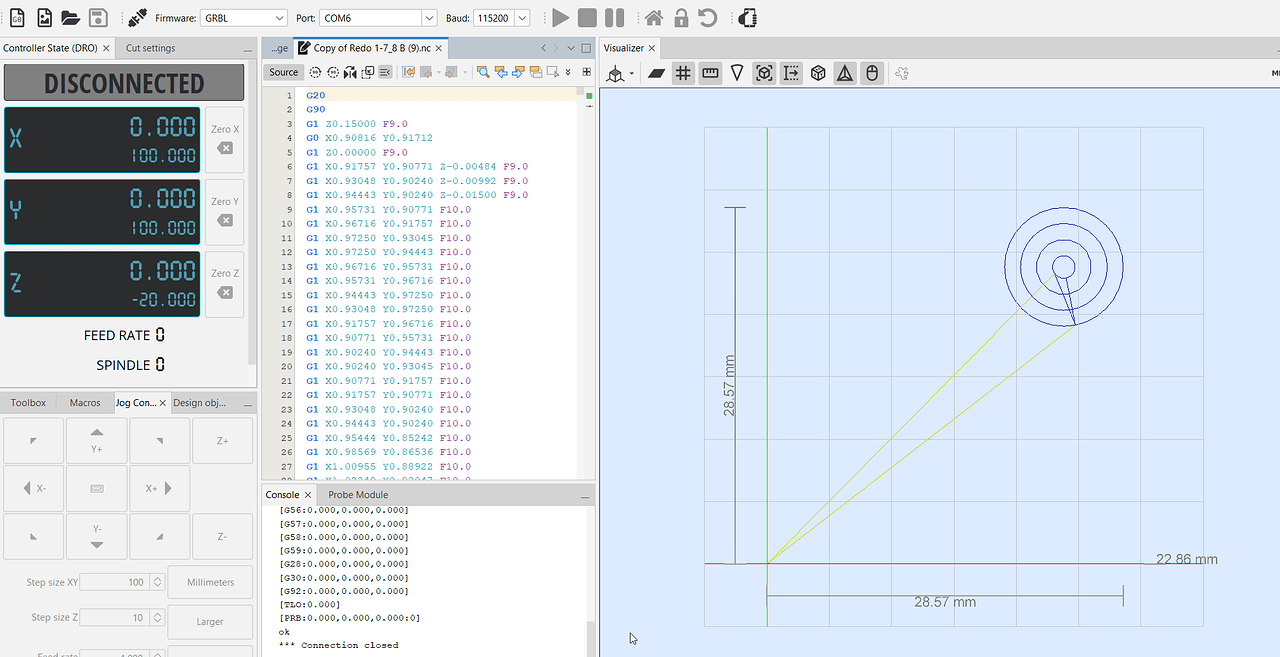Screen dimensions: 1280x657
Task: Click the Millimeters unit button
Action: (x=210, y=582)
